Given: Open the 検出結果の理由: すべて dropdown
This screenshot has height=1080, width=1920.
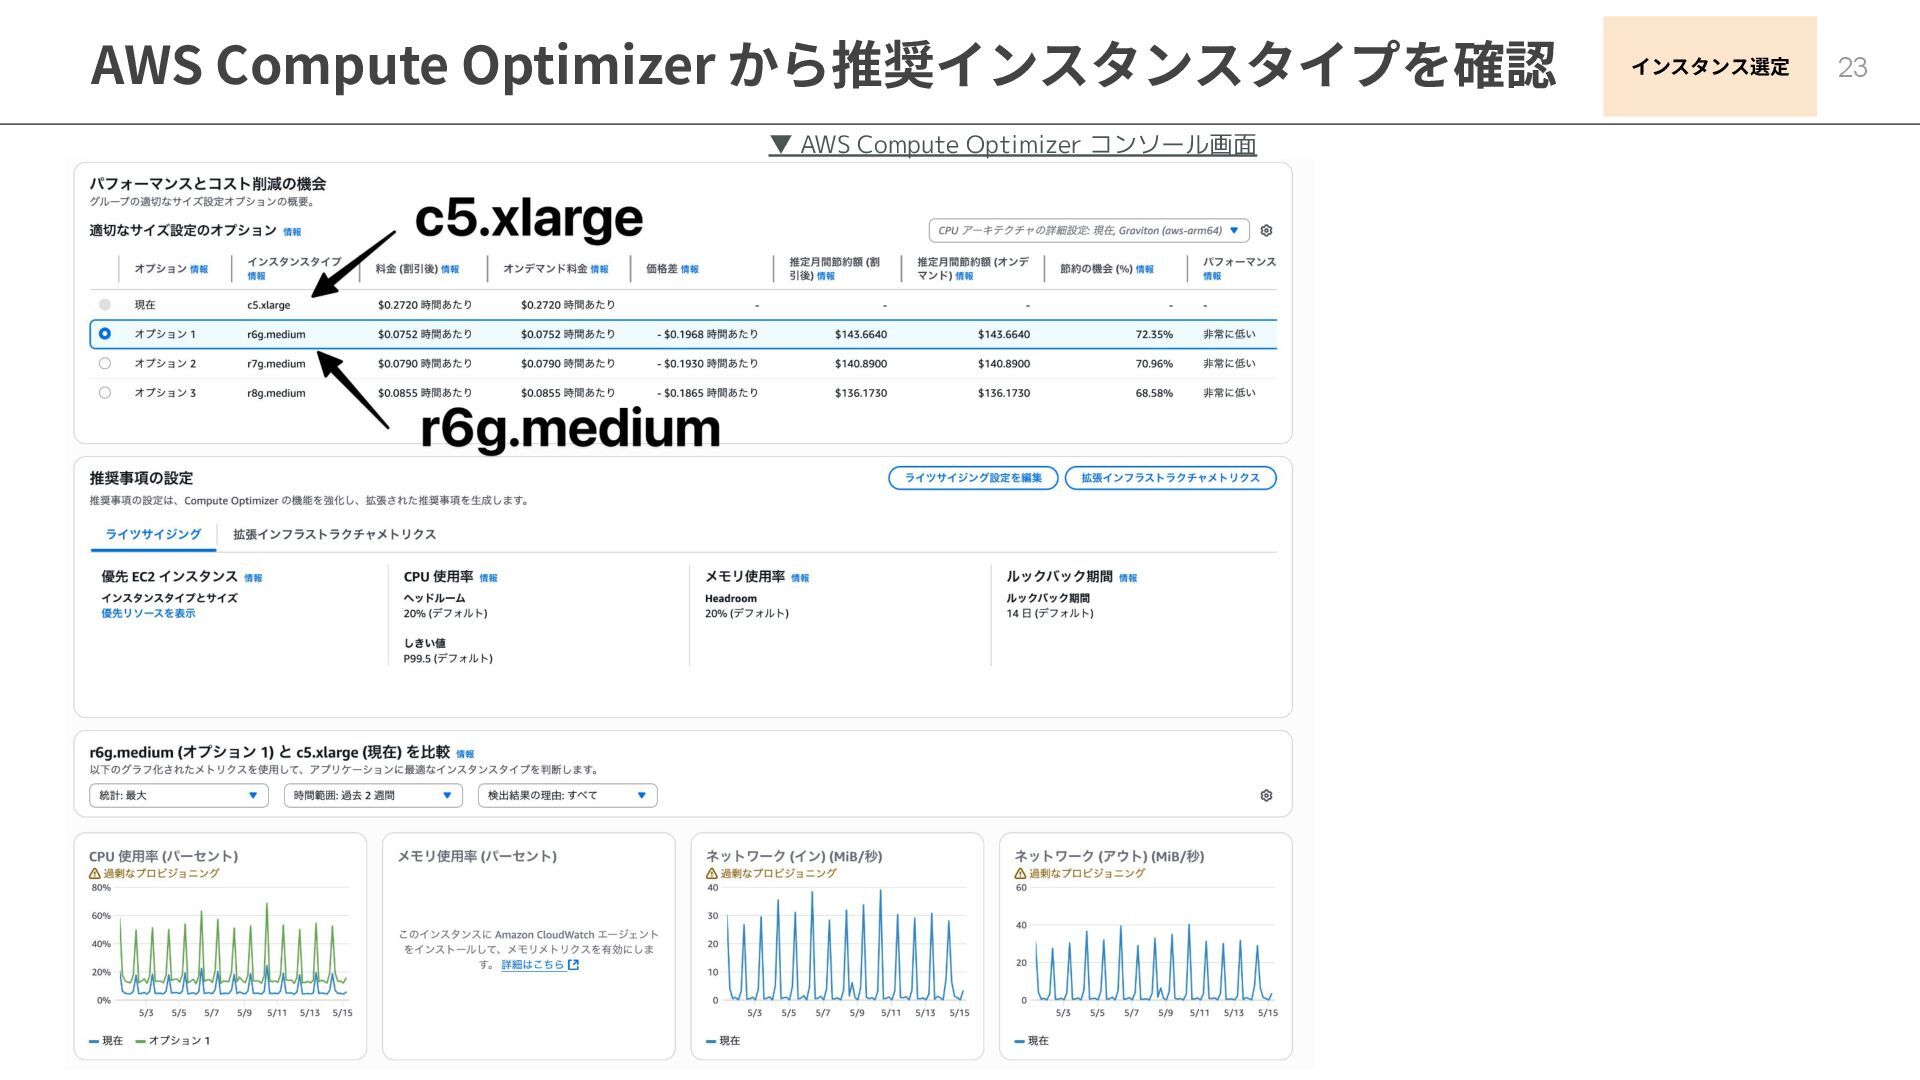Looking at the screenshot, I should click(567, 796).
